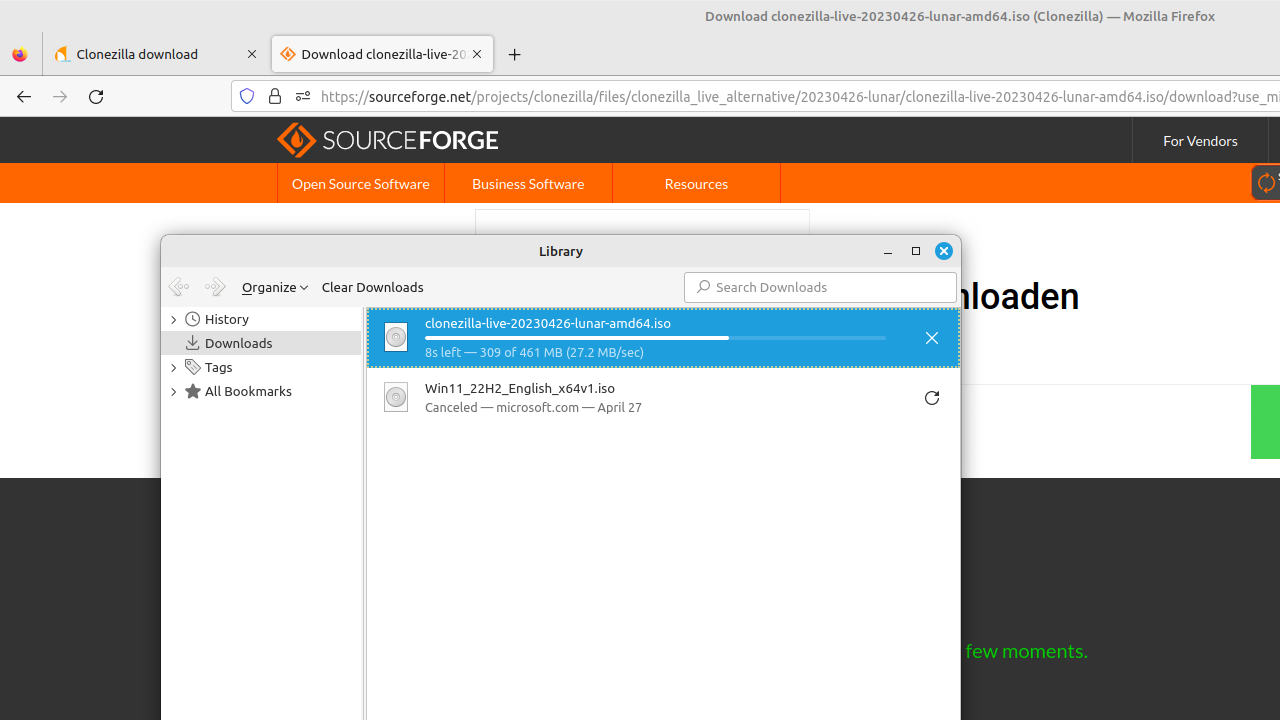Maximize the Library window
1280x720 pixels.
916,251
